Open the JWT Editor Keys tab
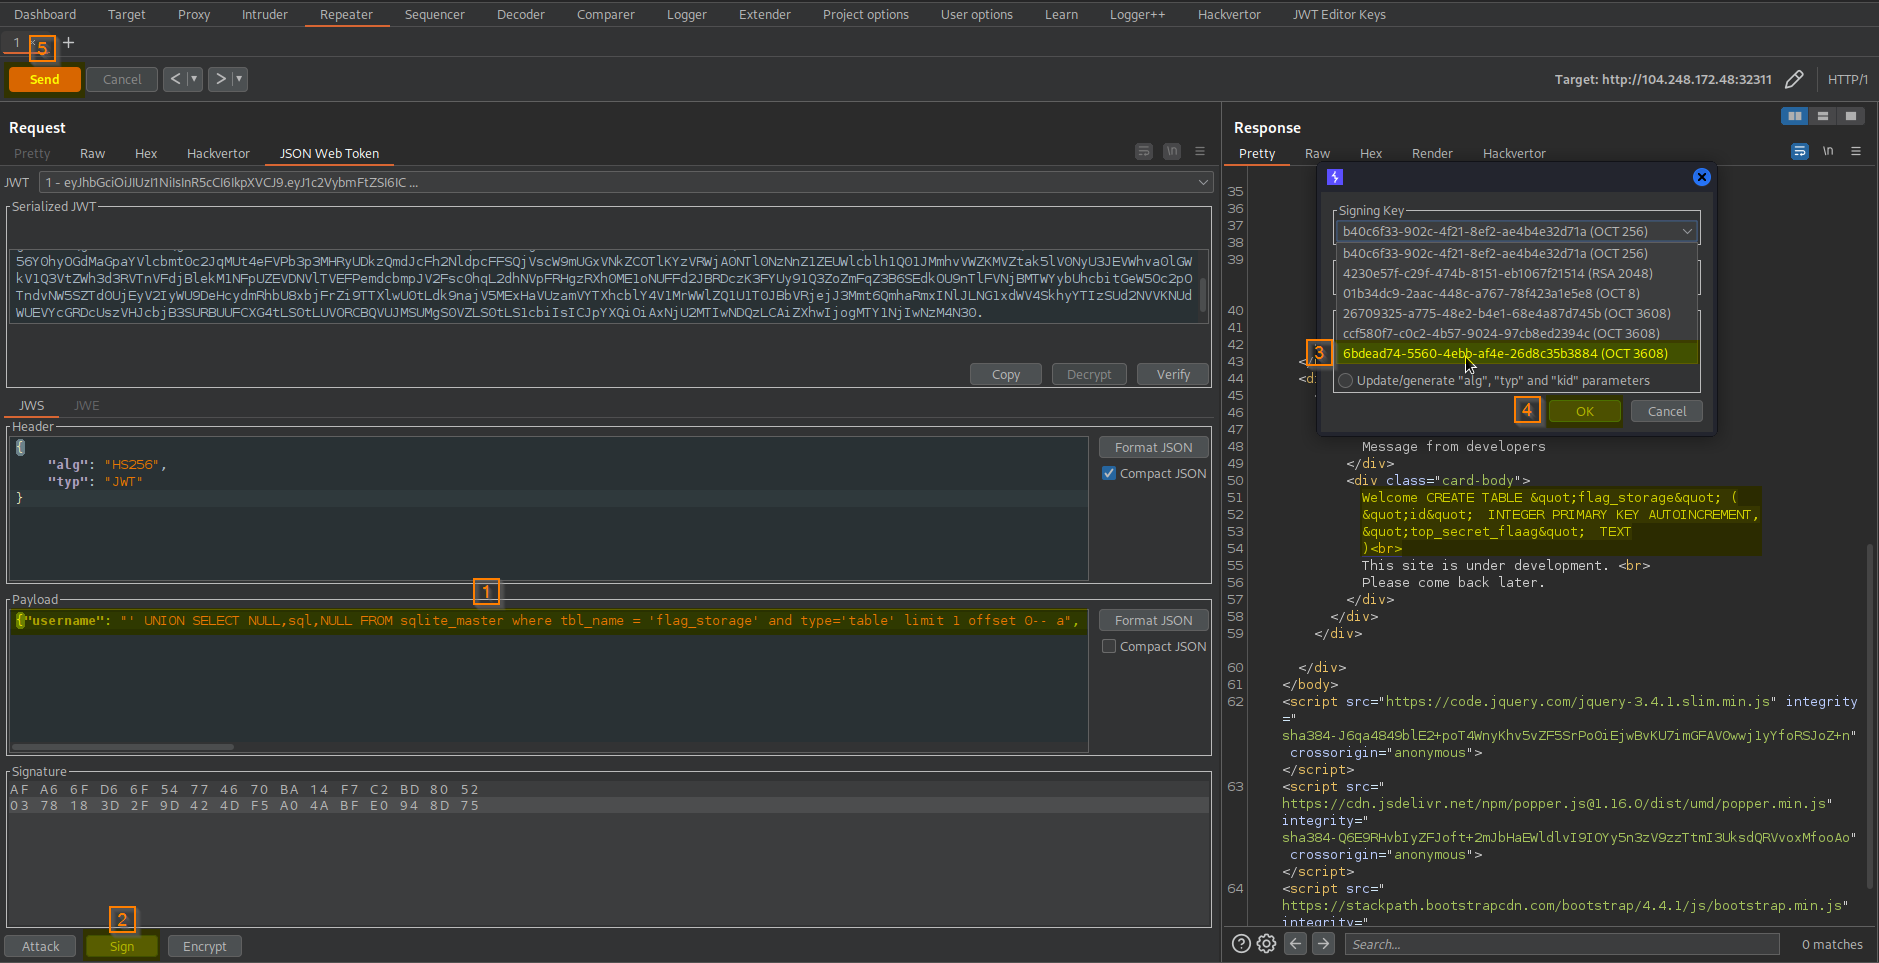Viewport: 1879px width, 963px height. pyautogui.click(x=1338, y=14)
